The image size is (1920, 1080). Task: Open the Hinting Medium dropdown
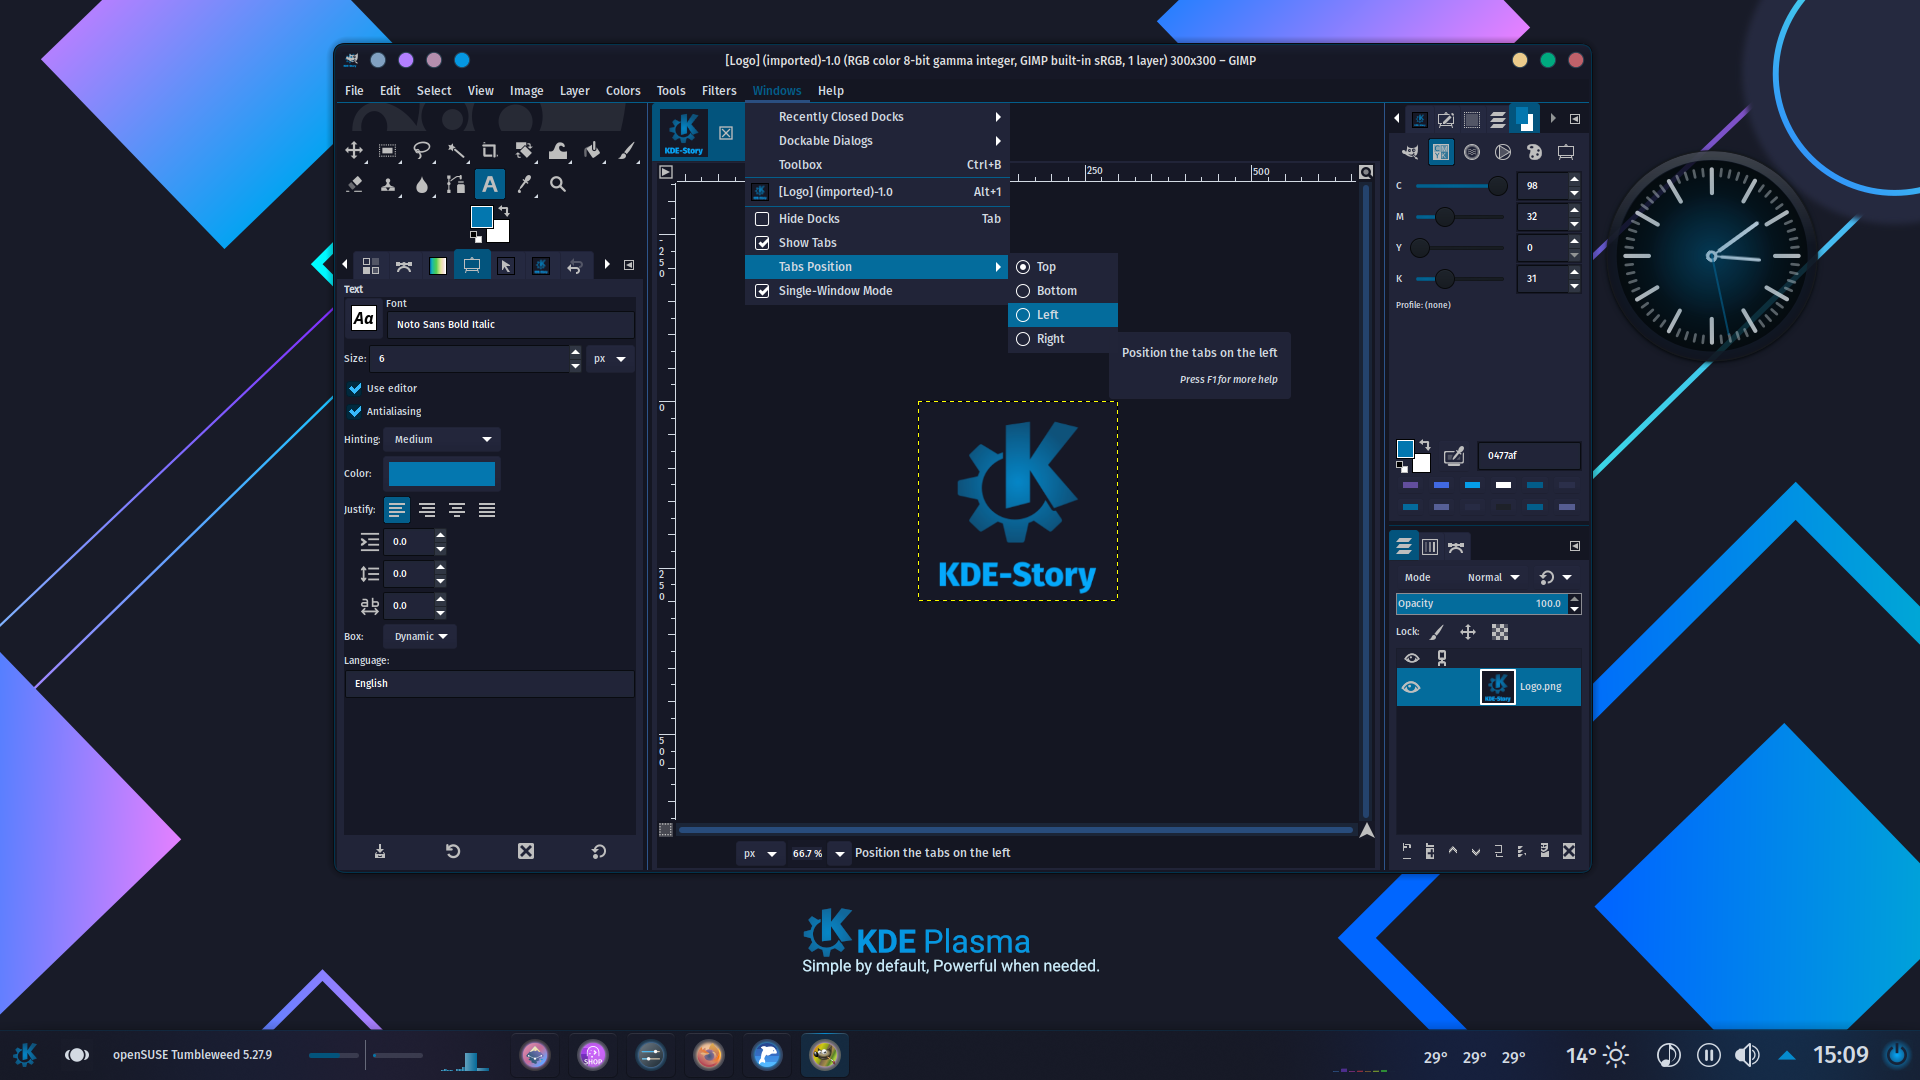pos(442,440)
